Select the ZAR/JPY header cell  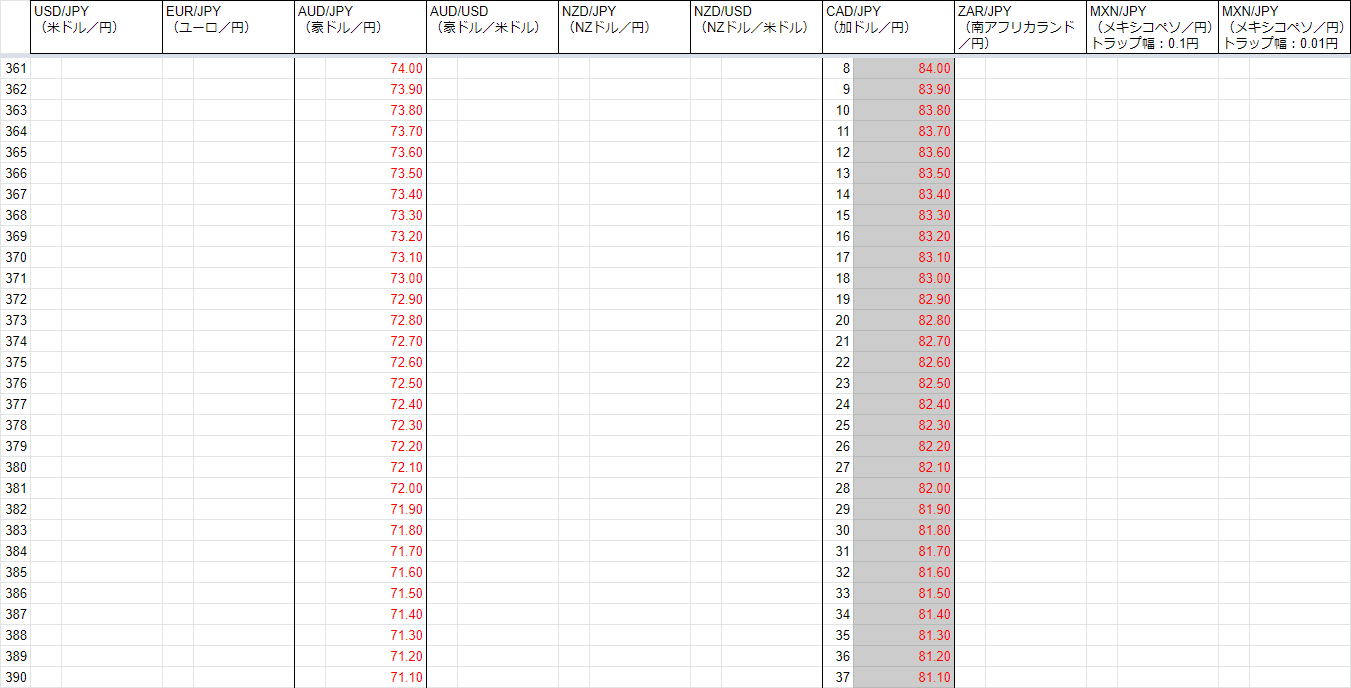coord(1020,27)
